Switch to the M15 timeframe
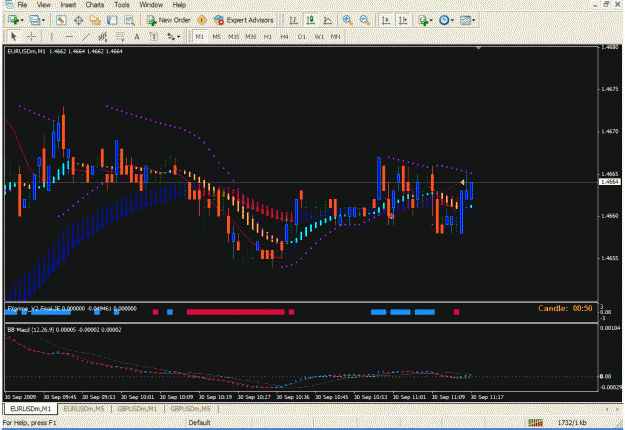Image resolution: width=625 pixels, height=430 pixels. pos(233,37)
